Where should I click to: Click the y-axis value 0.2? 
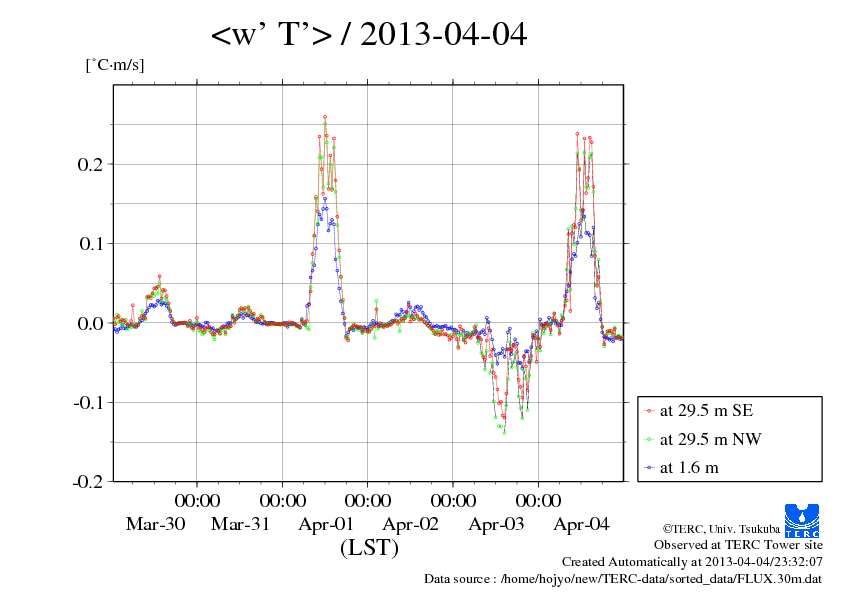[x=90, y=164]
